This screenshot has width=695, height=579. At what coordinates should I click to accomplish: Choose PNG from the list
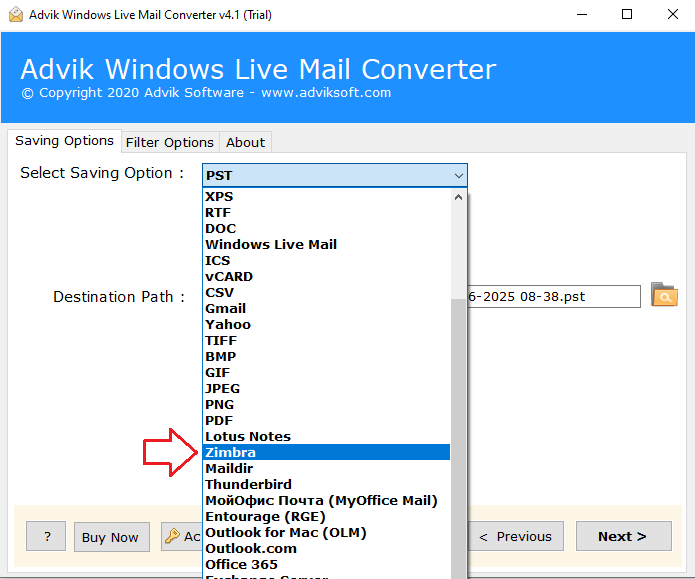point(326,404)
